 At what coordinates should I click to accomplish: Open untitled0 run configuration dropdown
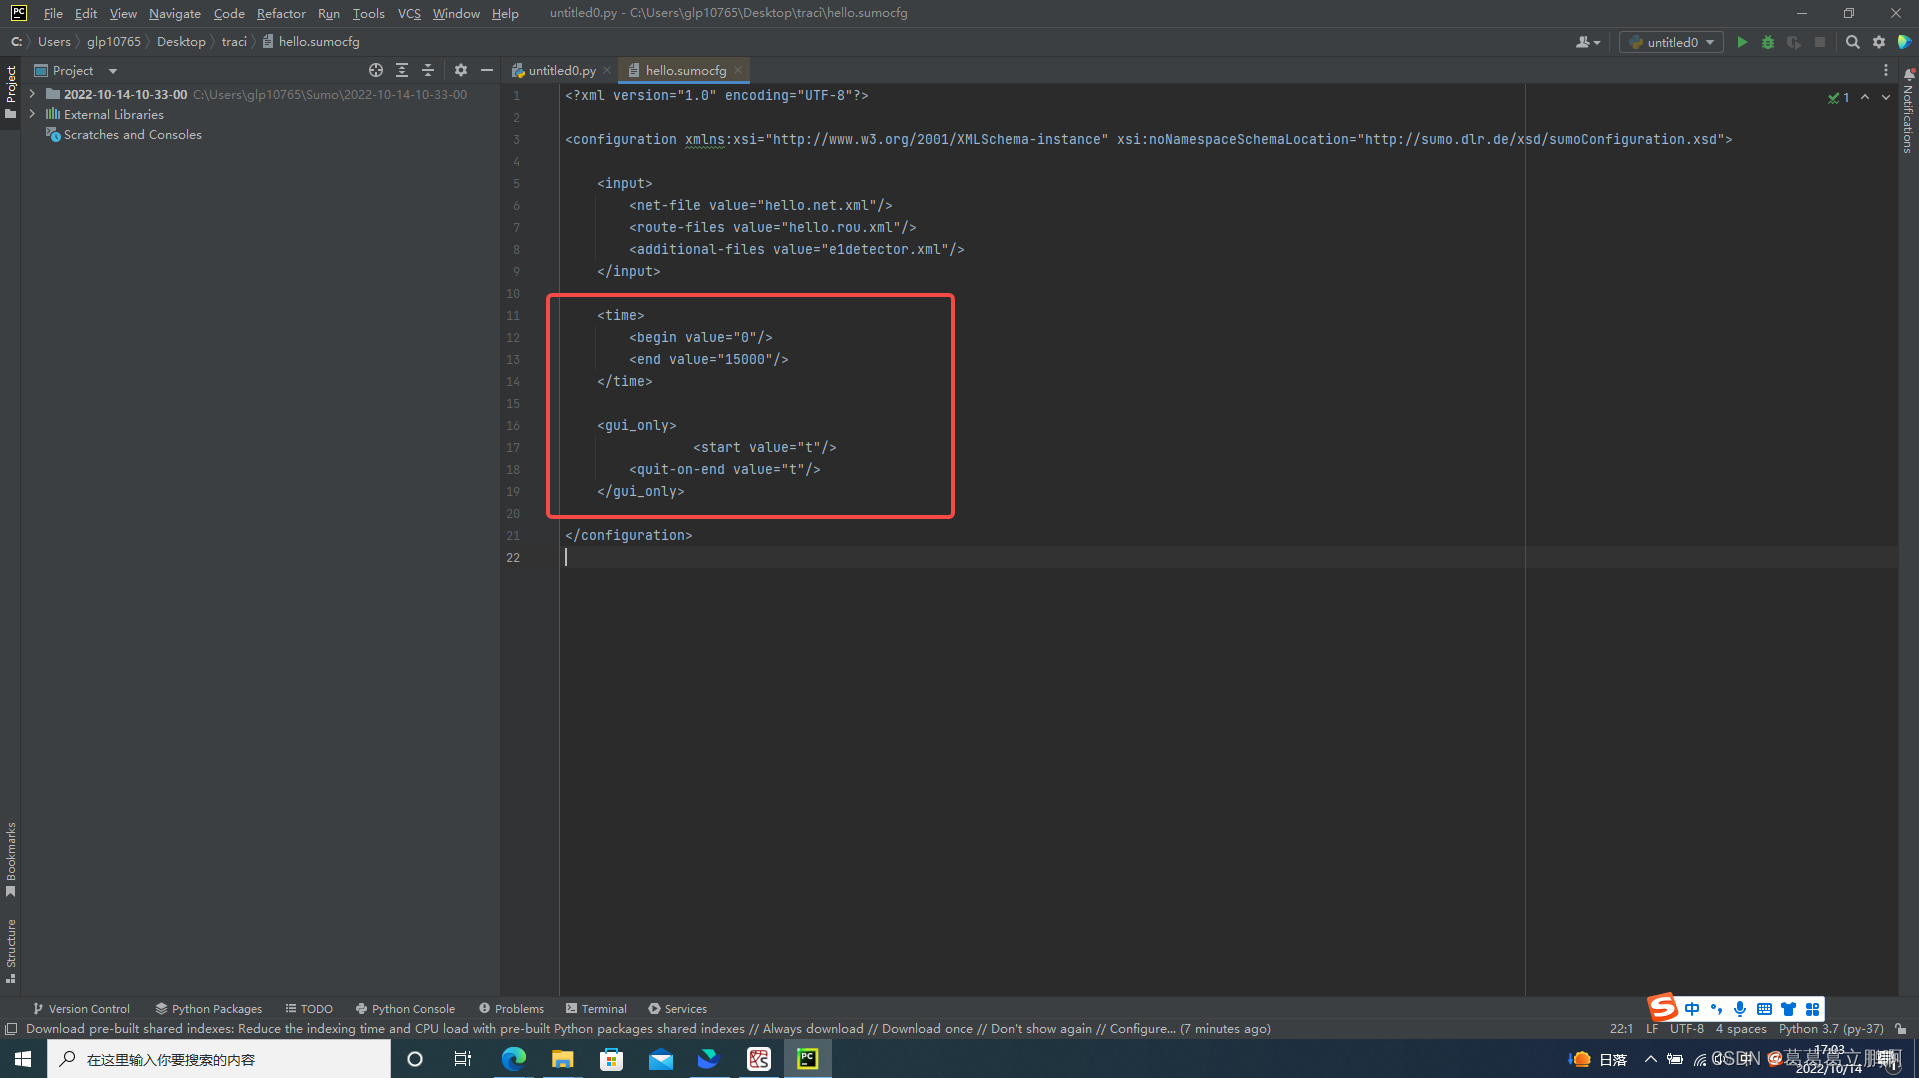[1671, 42]
